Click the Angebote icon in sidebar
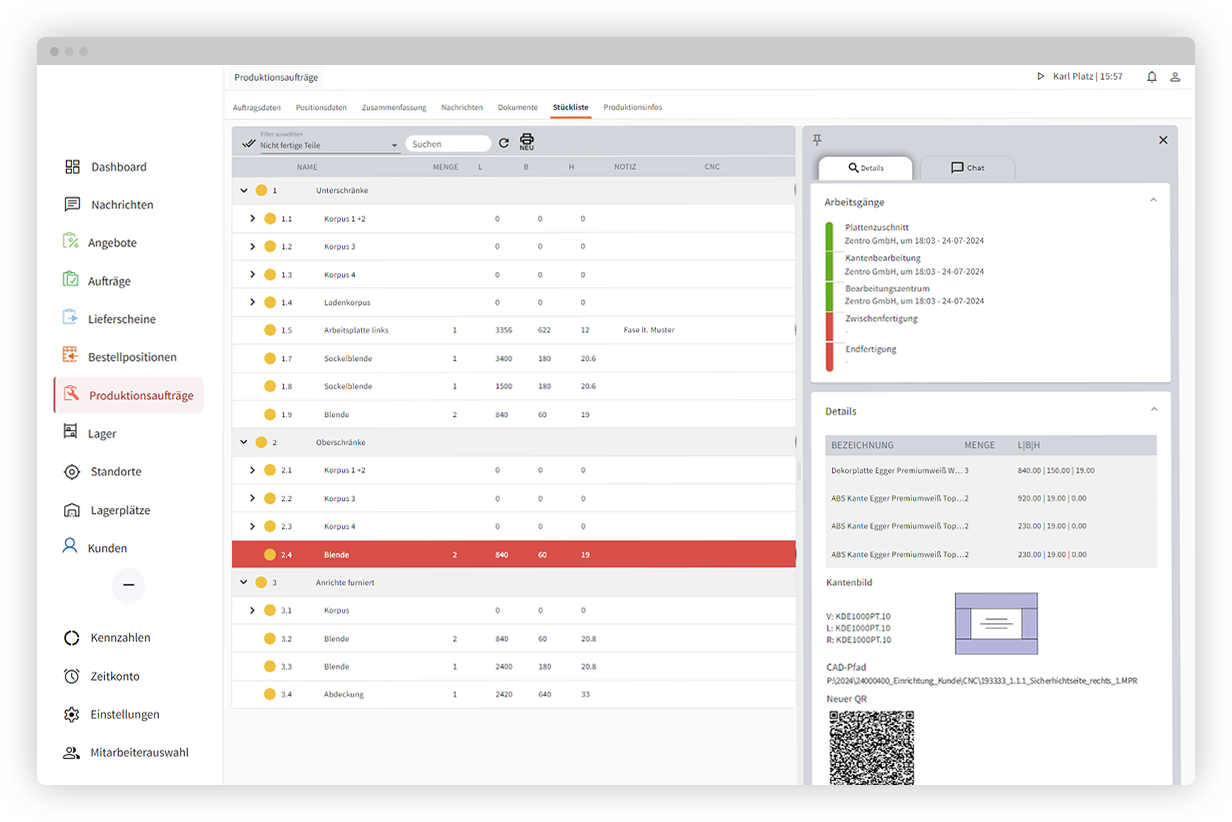 70,241
